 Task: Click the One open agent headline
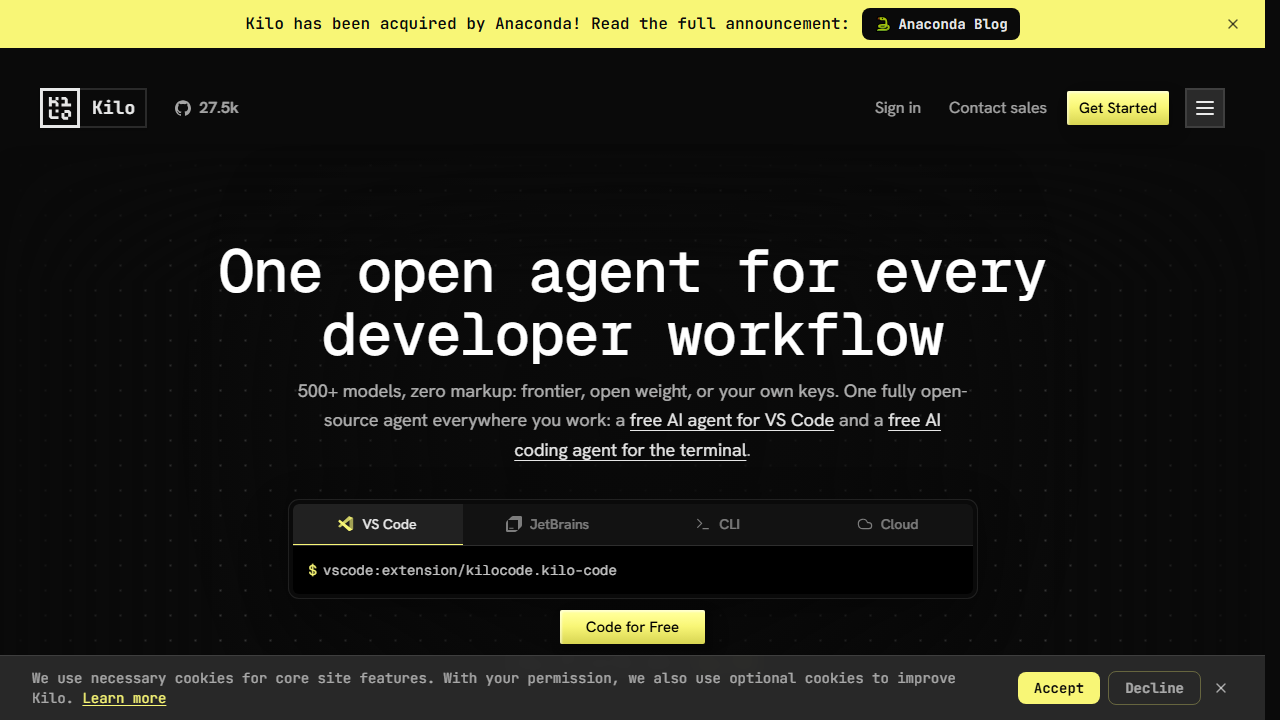click(632, 303)
